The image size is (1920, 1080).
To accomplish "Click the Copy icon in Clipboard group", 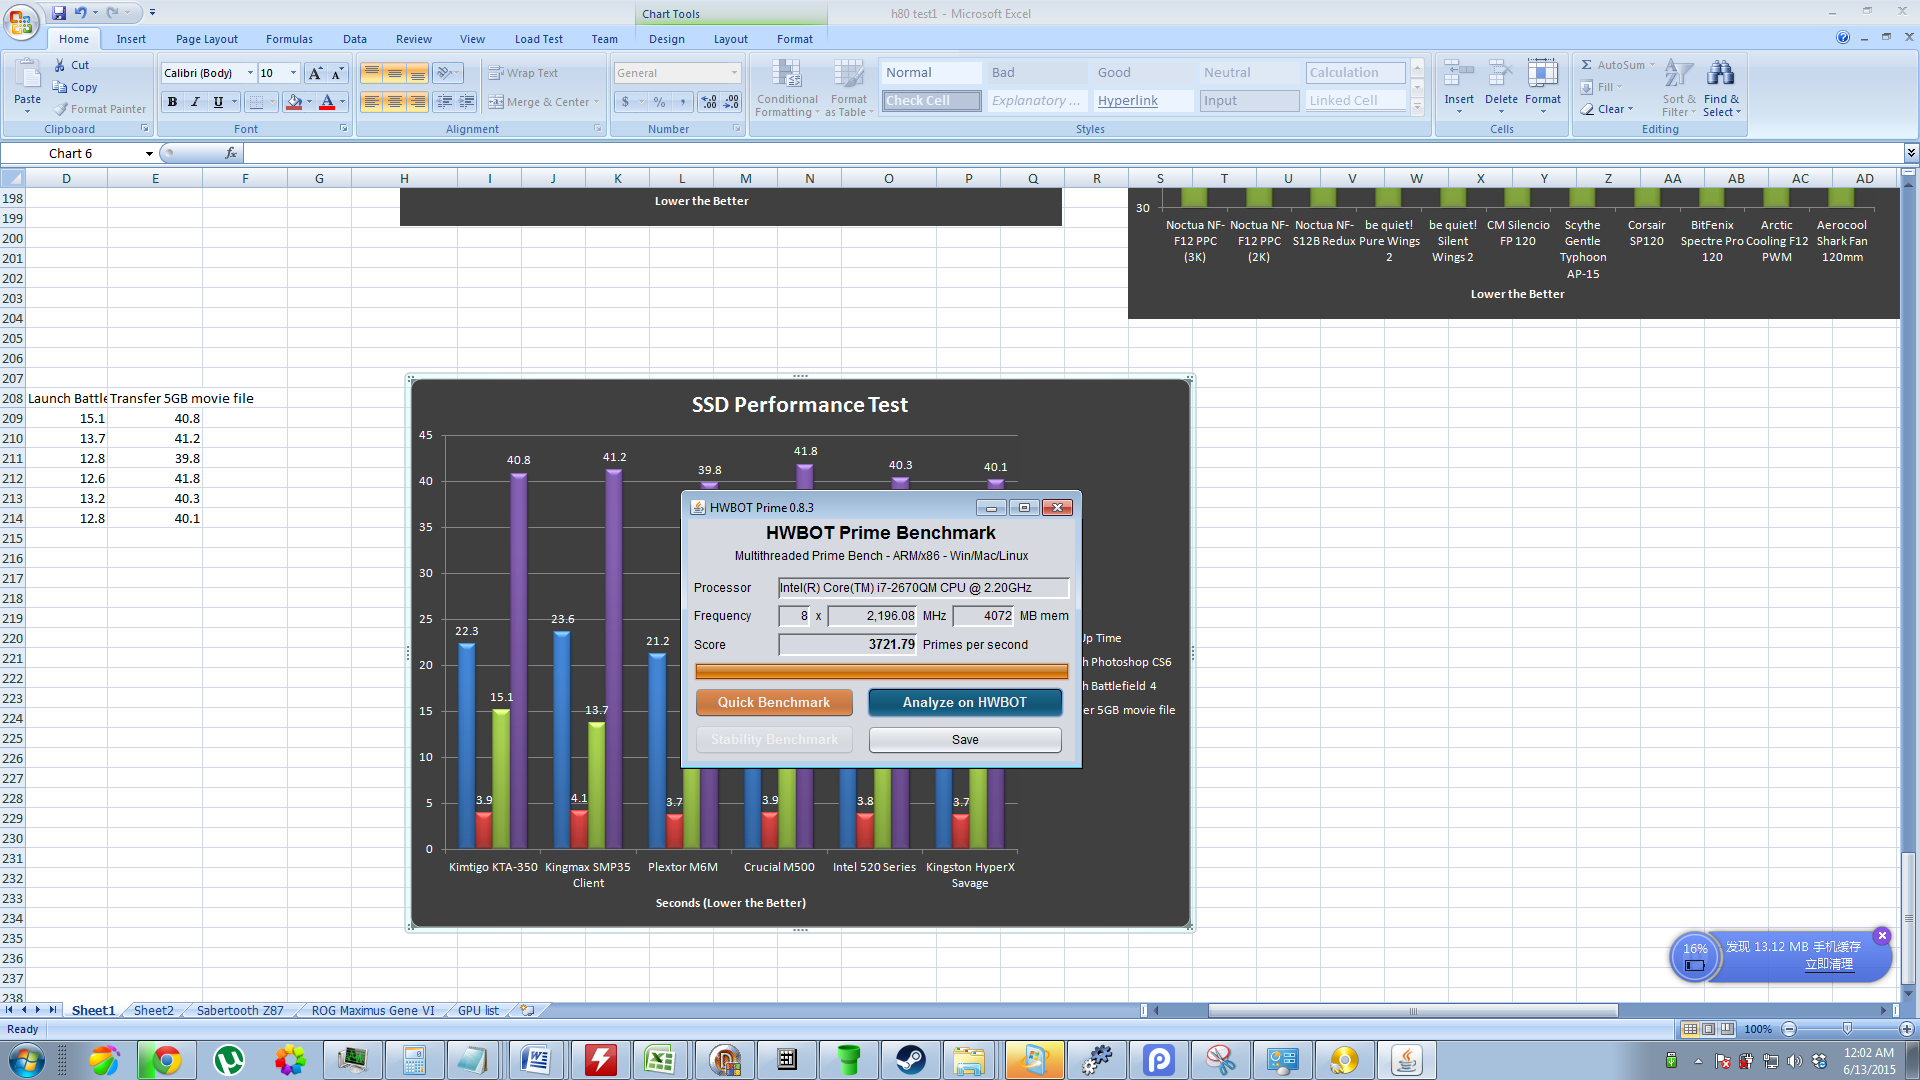I will pos(60,87).
